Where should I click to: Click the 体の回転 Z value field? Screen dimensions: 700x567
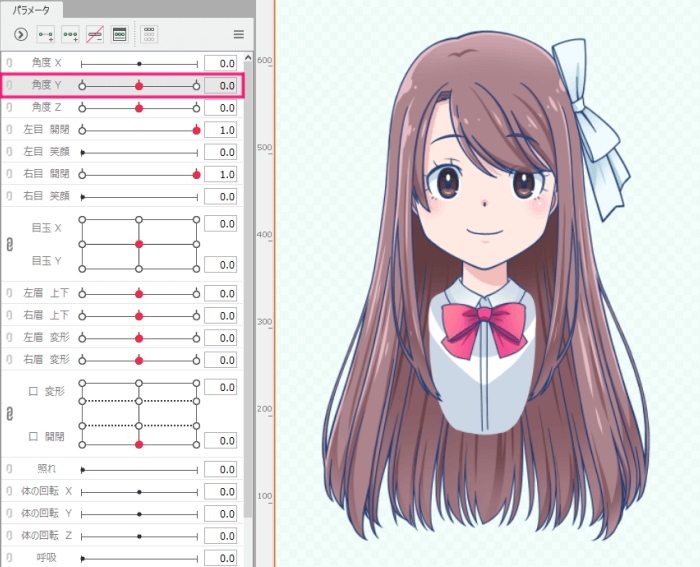tap(221, 536)
